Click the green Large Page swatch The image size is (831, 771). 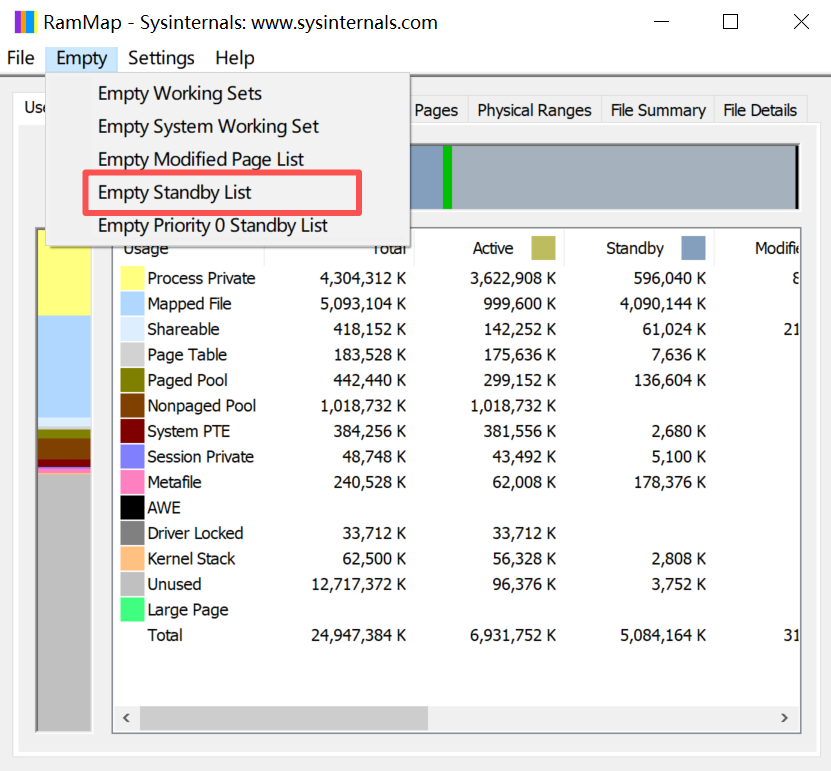132,609
